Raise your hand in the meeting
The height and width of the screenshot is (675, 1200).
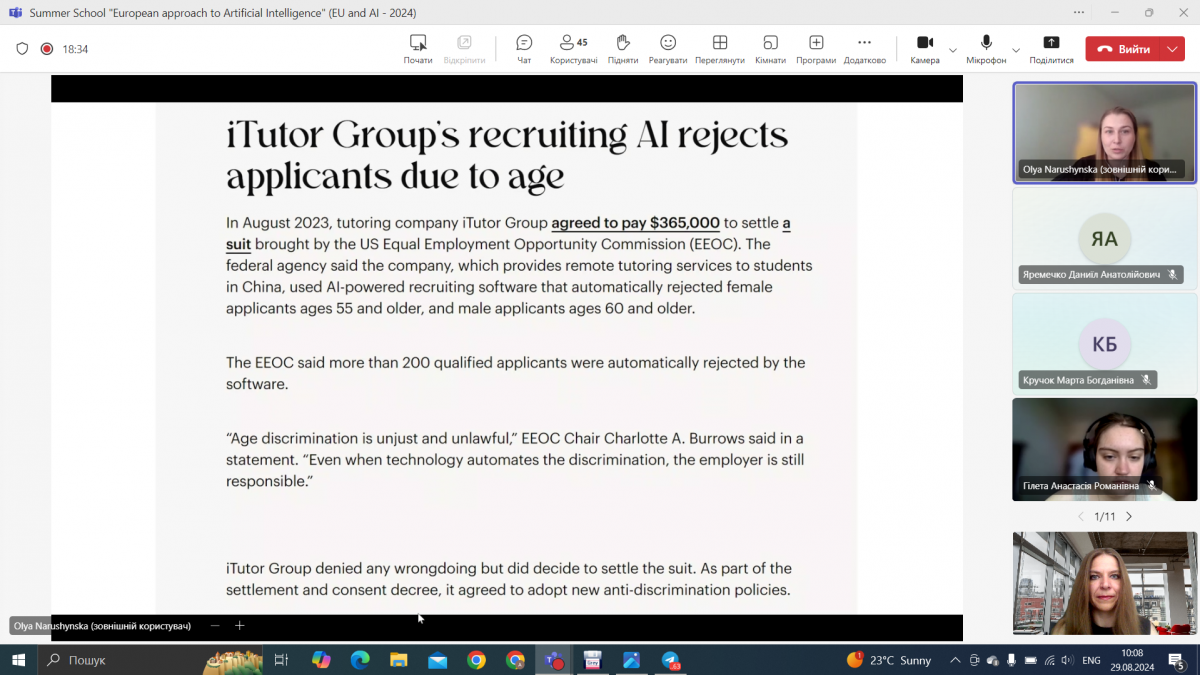coord(622,48)
